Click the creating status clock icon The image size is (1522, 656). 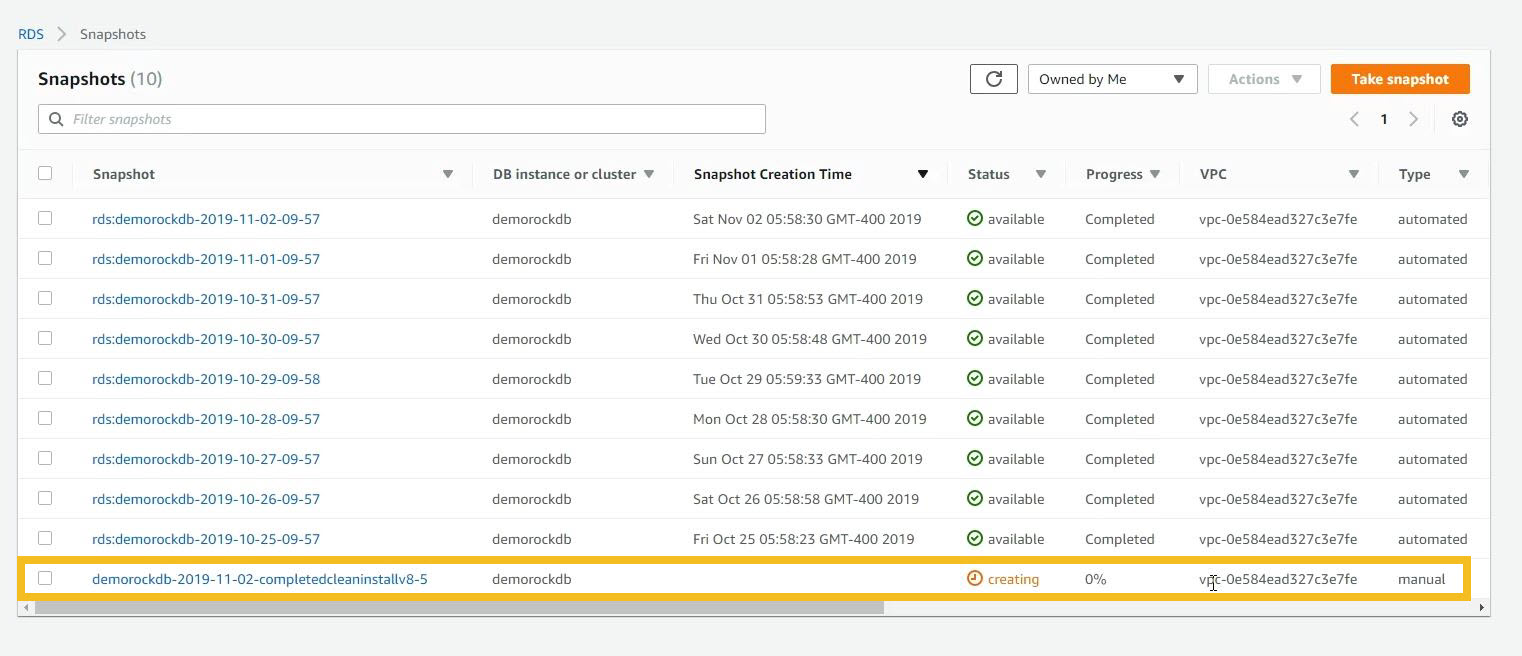[x=975, y=578]
